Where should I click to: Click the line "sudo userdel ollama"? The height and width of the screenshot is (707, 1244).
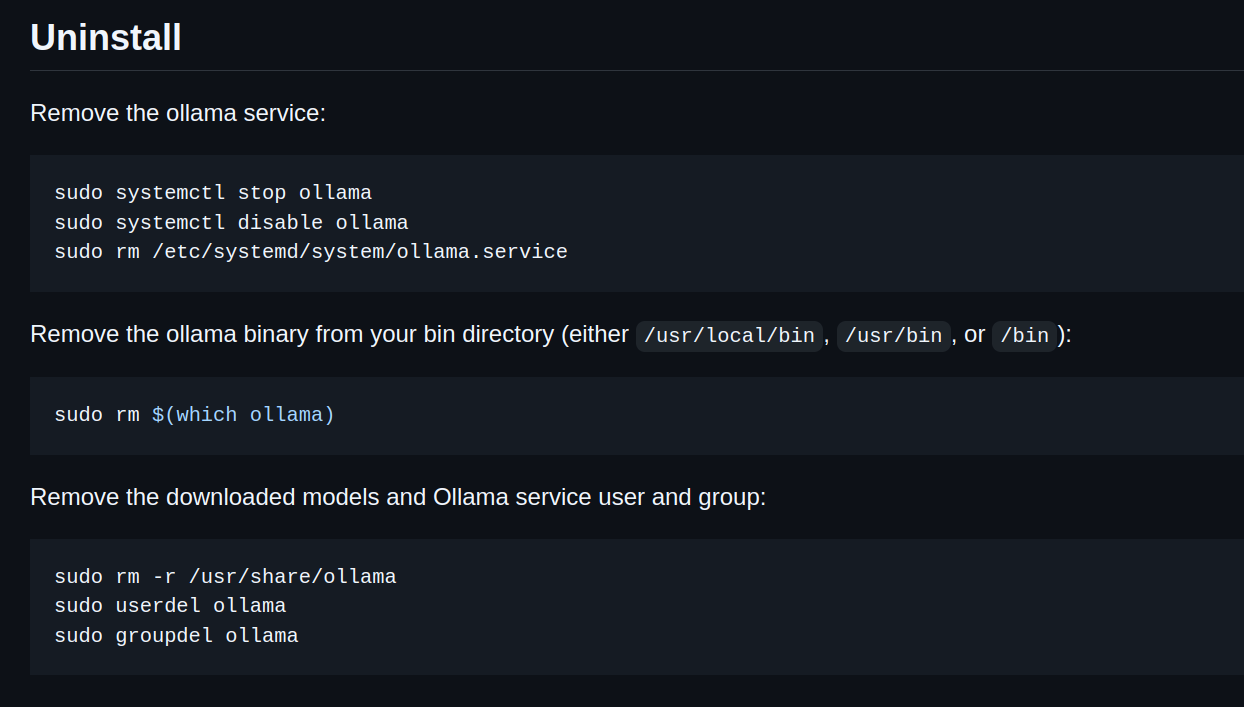point(170,605)
